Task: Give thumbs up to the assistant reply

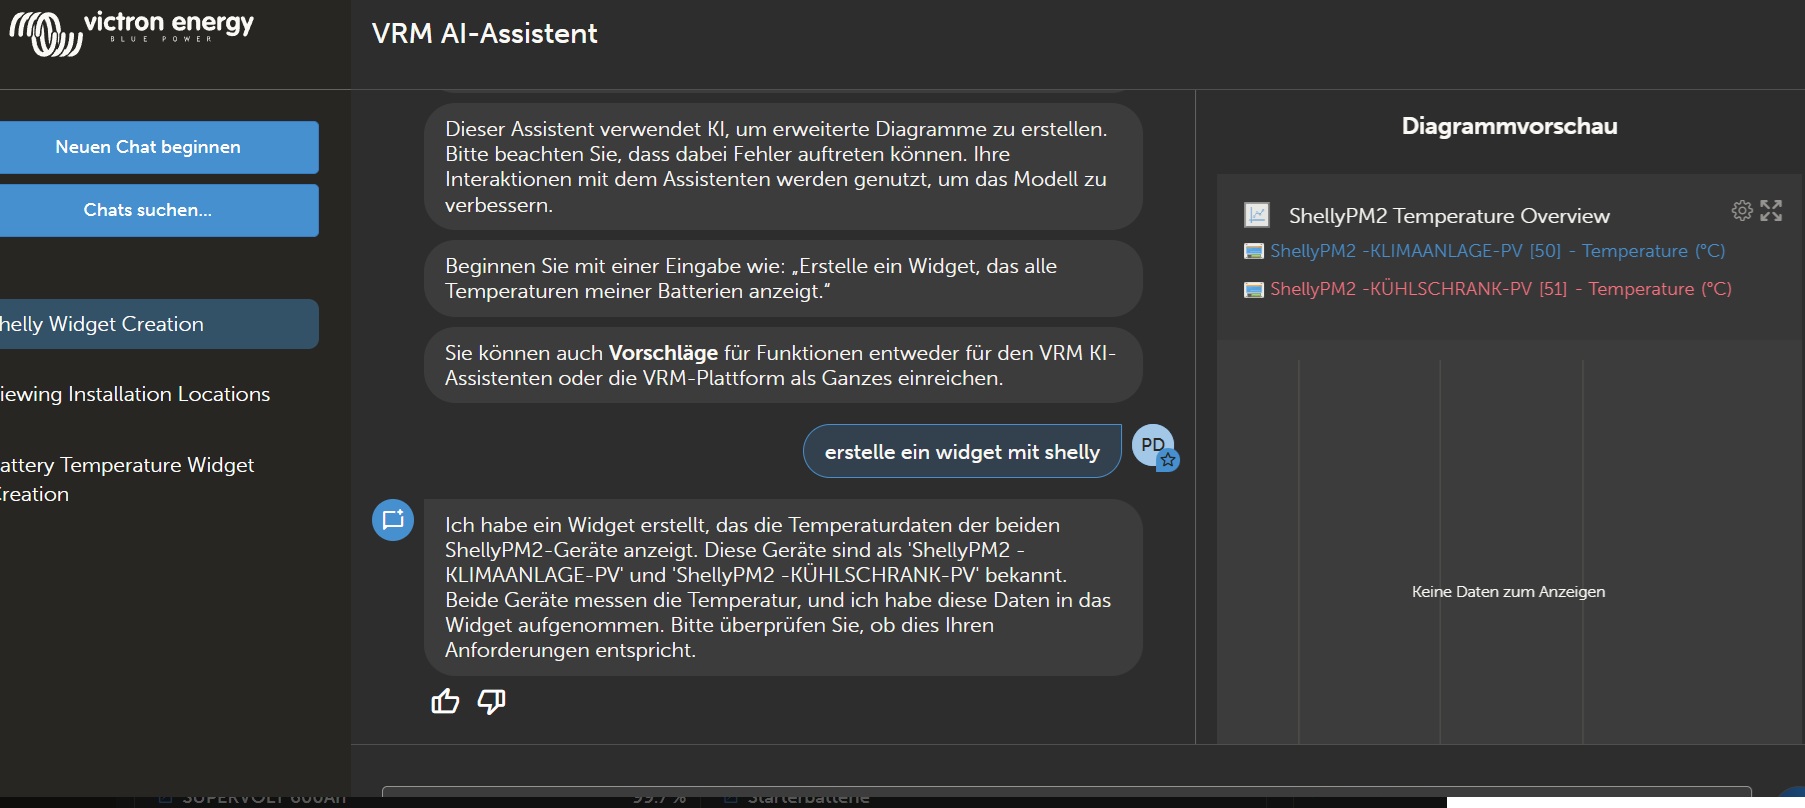Action: [x=445, y=701]
